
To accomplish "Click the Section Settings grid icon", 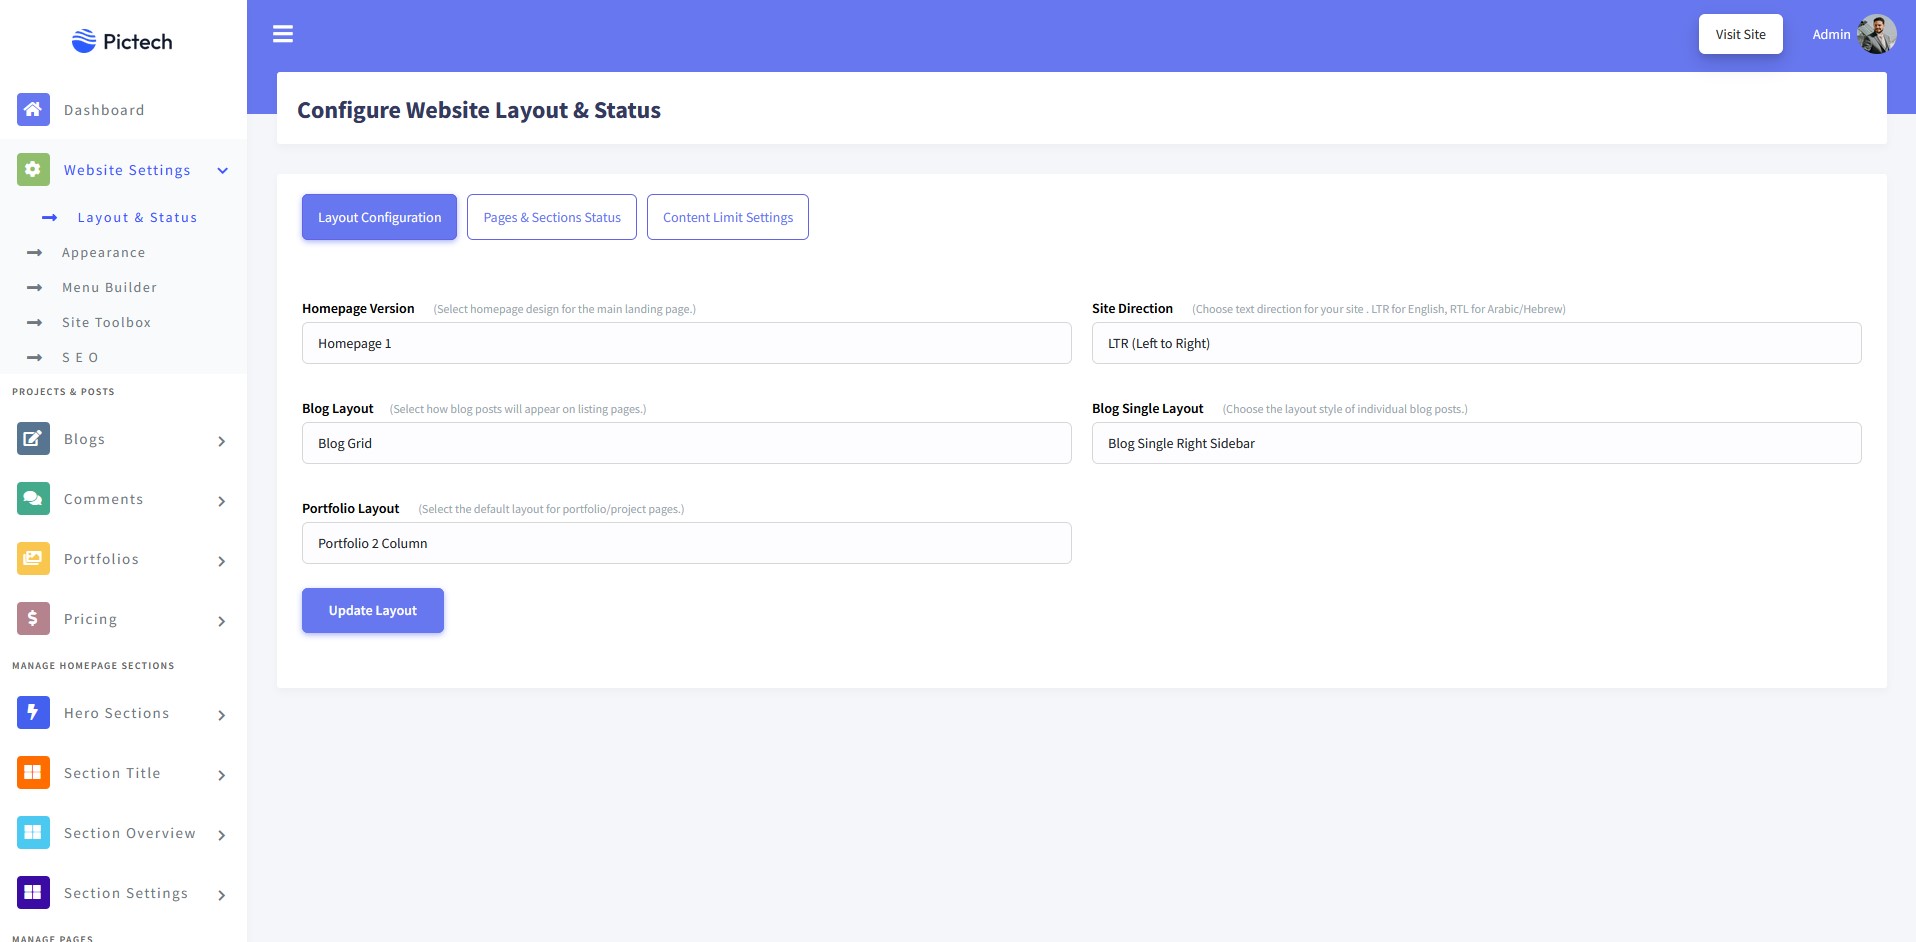I will pos(33,892).
